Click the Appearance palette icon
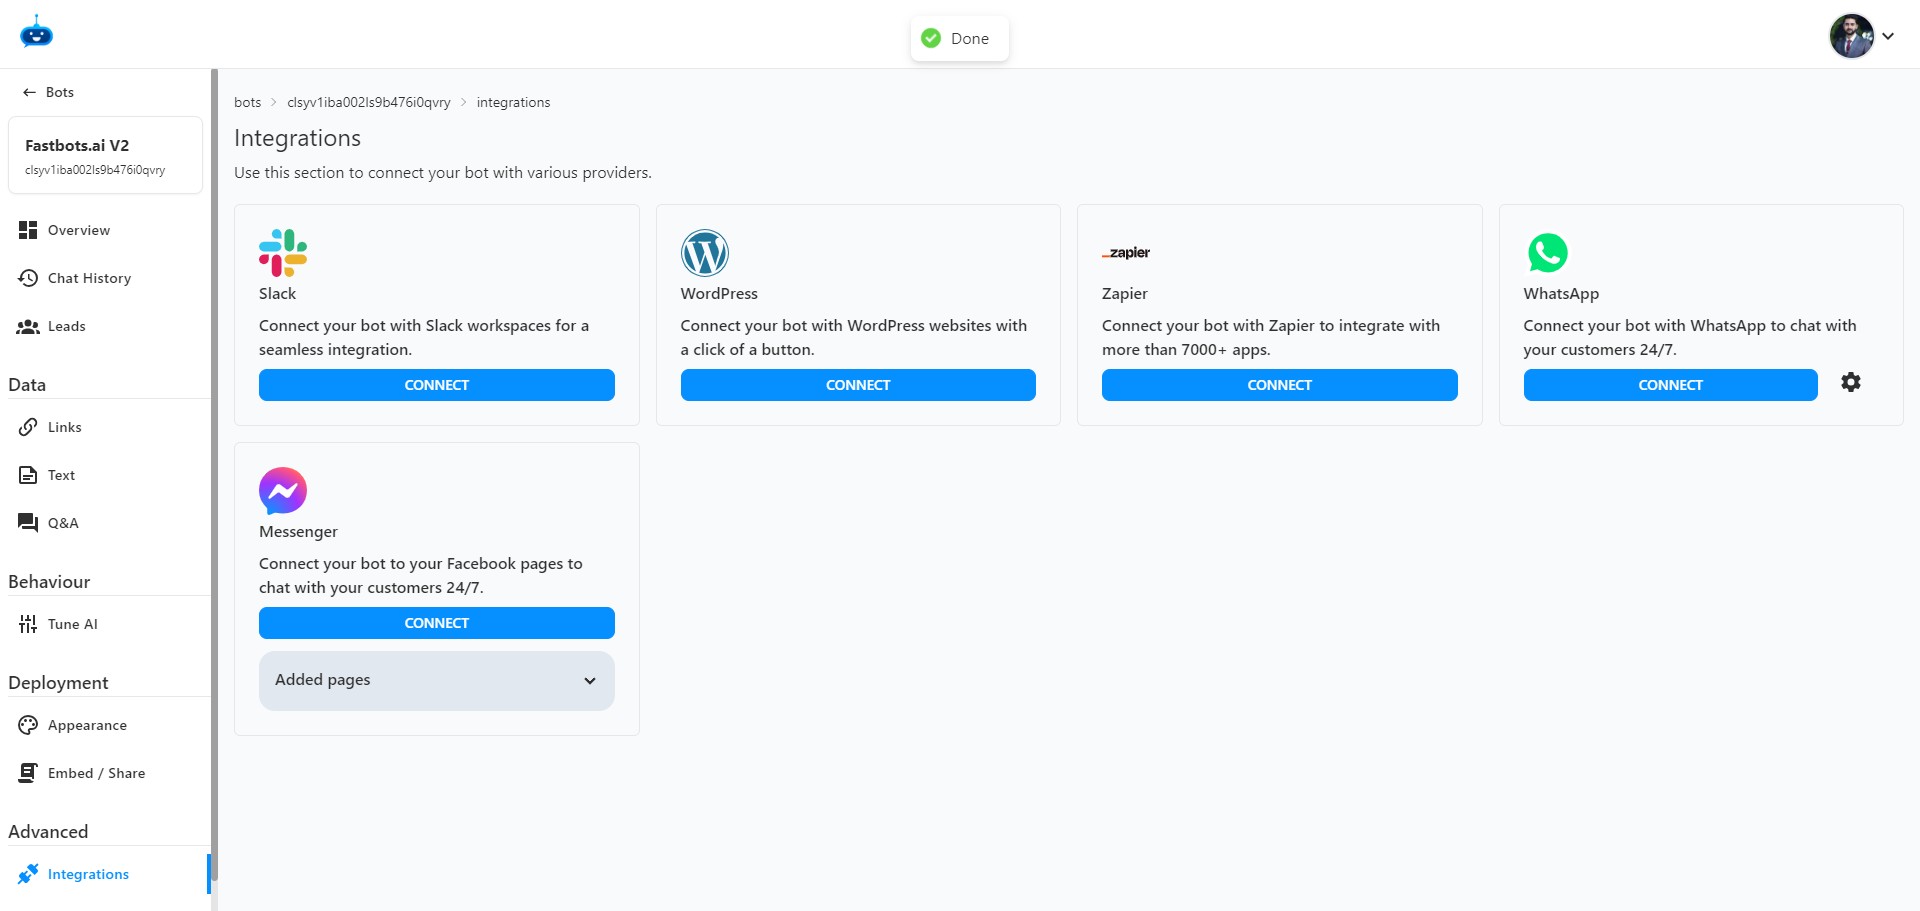1920x911 pixels. (x=28, y=725)
